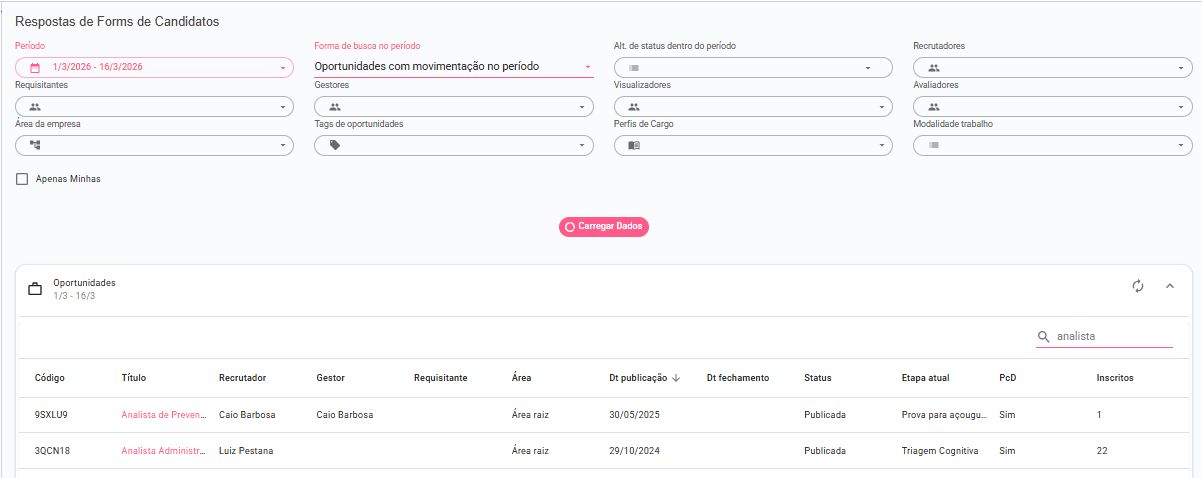Click the refresh icon in Oportunidades panel
Viewport: 1202px width, 478px height.
coord(1138,287)
